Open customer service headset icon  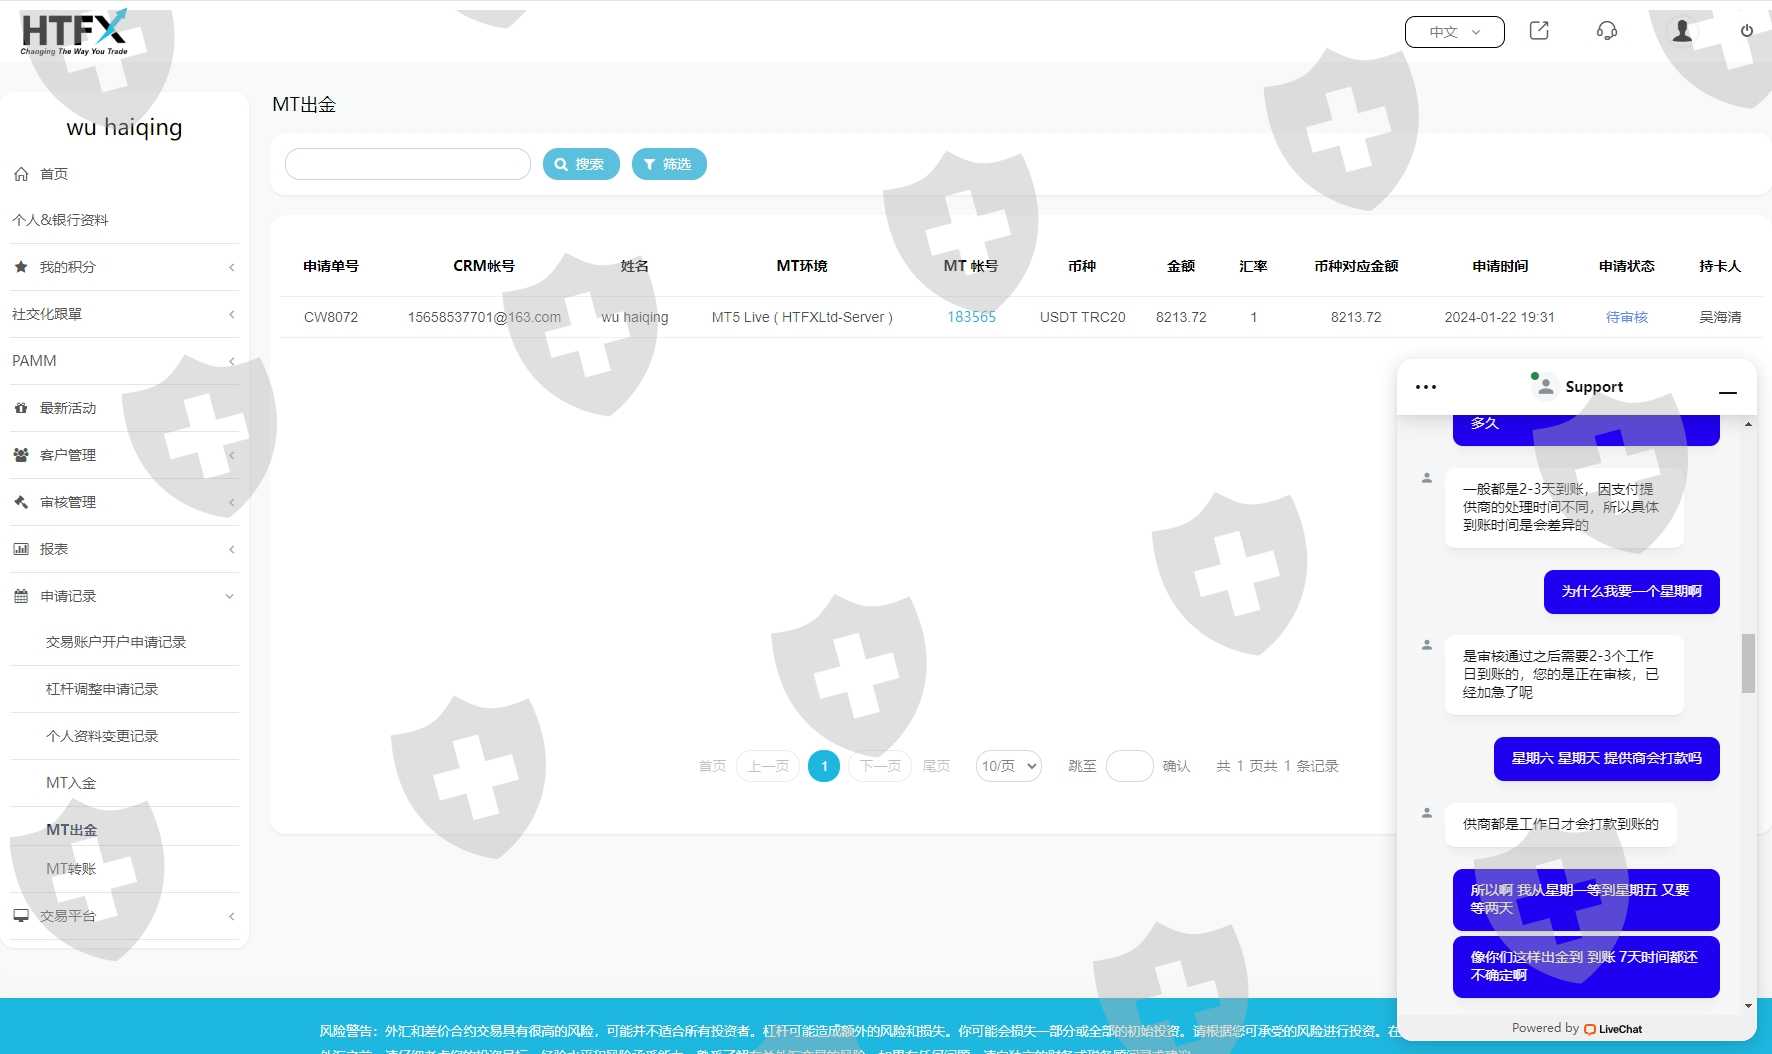coord(1607,31)
